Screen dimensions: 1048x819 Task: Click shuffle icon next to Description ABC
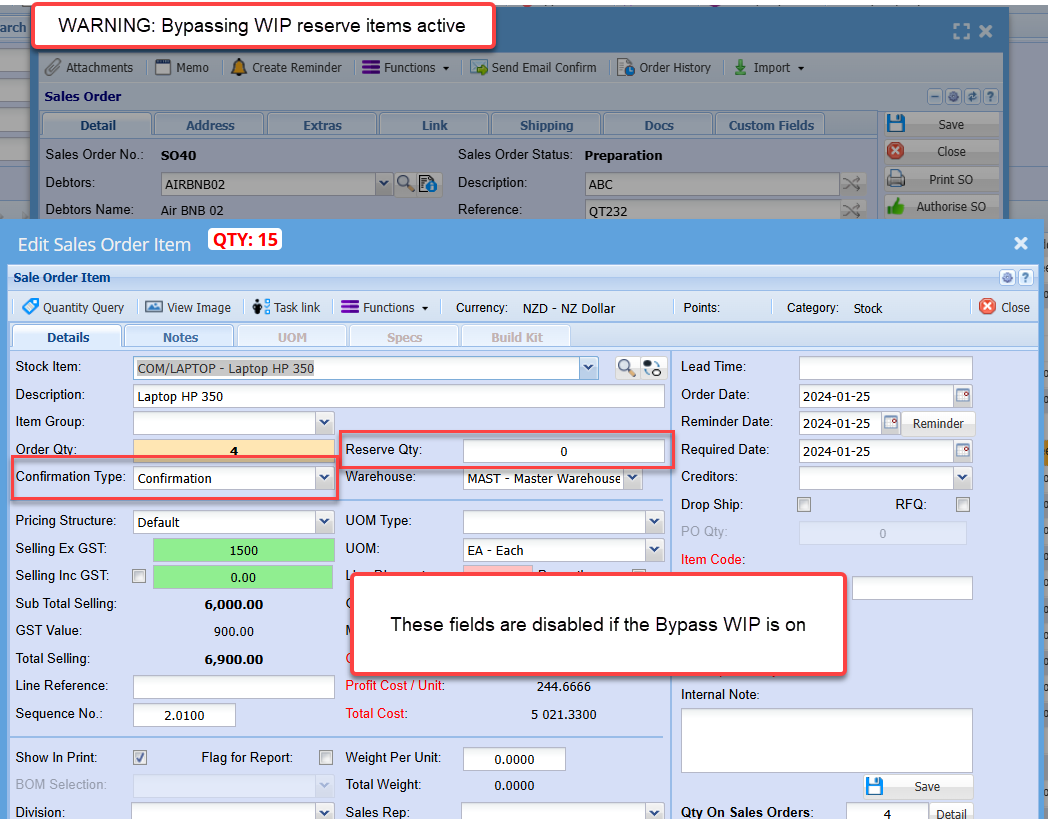click(x=852, y=183)
